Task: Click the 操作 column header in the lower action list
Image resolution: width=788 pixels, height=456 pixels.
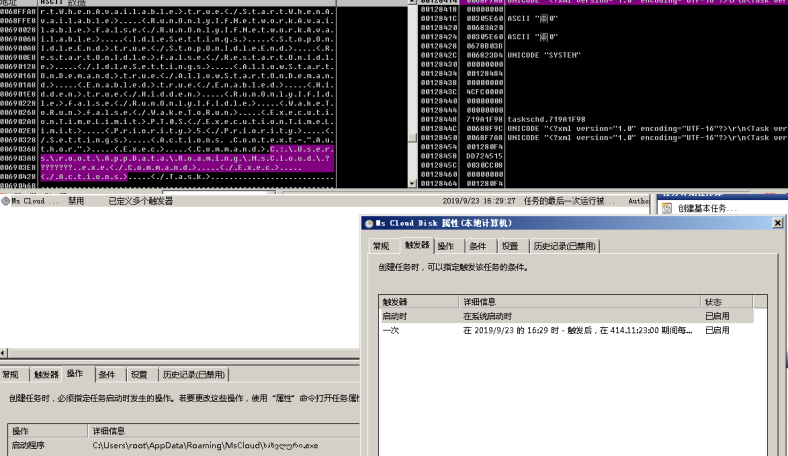Action: [x=48, y=431]
